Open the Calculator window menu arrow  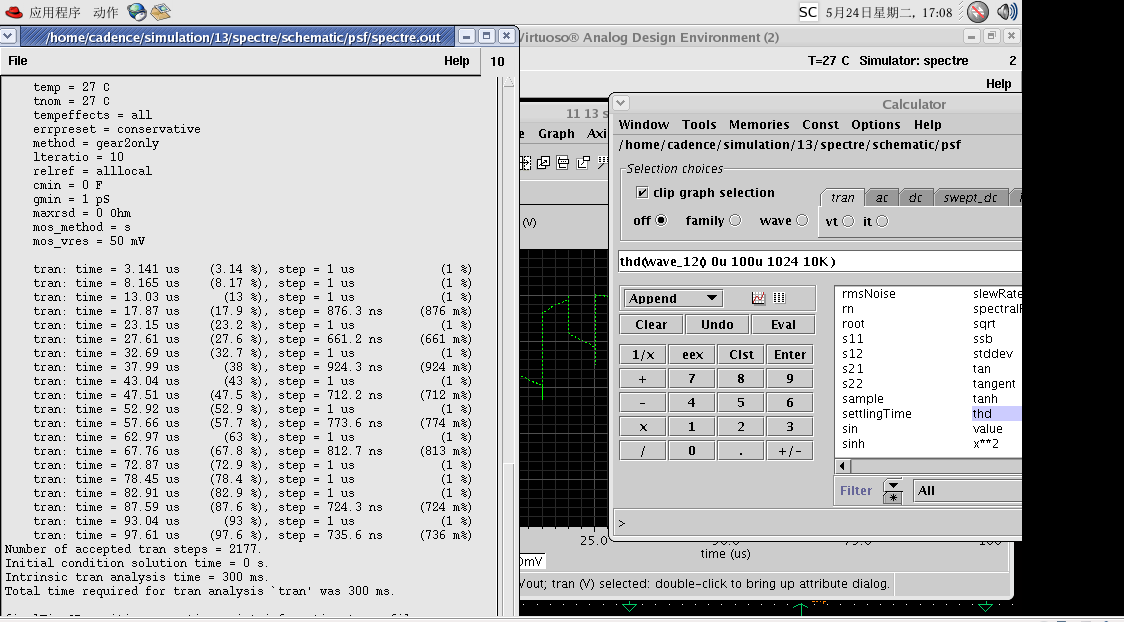621,103
